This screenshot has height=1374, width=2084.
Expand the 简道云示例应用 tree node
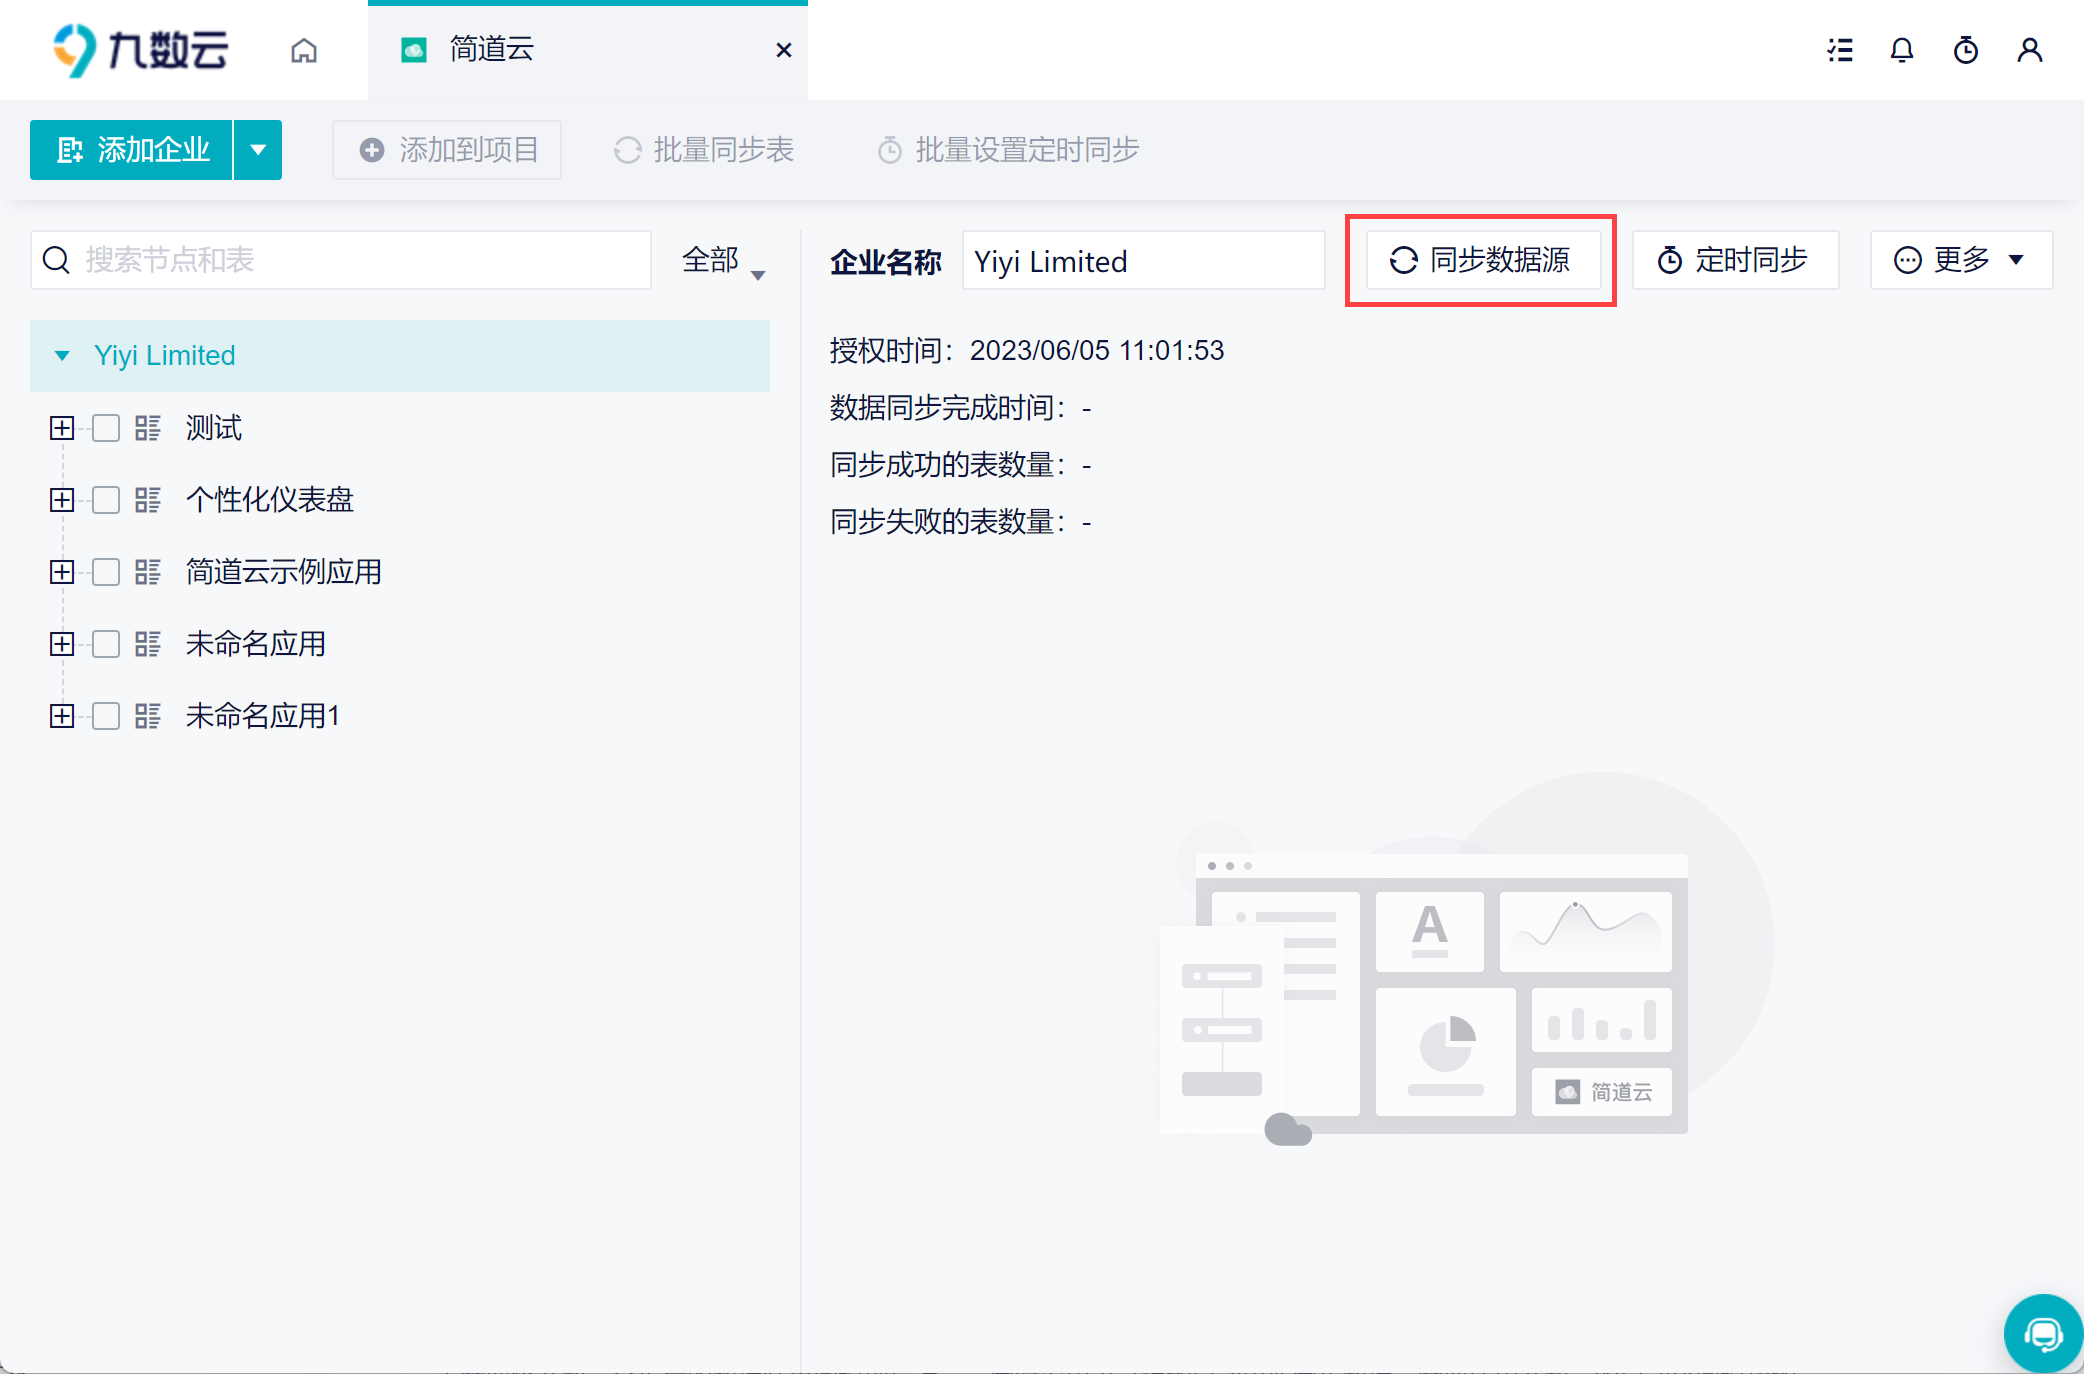62,572
